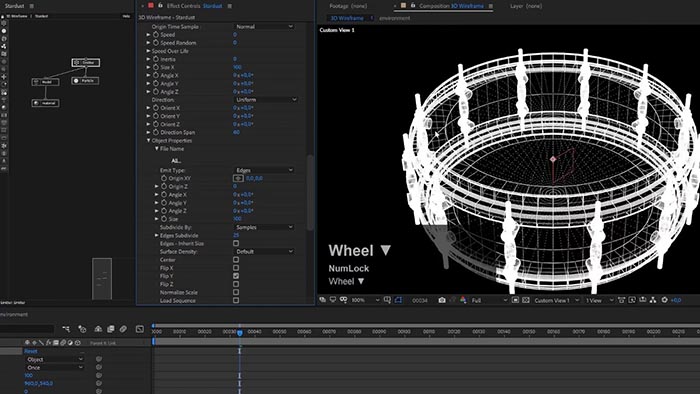Toggle the Size X stopwatch

156,67
